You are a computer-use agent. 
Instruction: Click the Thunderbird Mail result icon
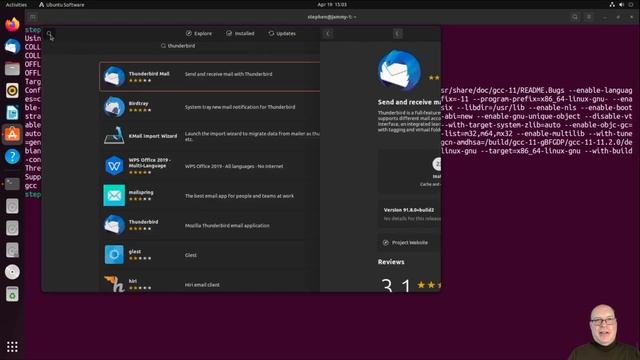tap(114, 76)
